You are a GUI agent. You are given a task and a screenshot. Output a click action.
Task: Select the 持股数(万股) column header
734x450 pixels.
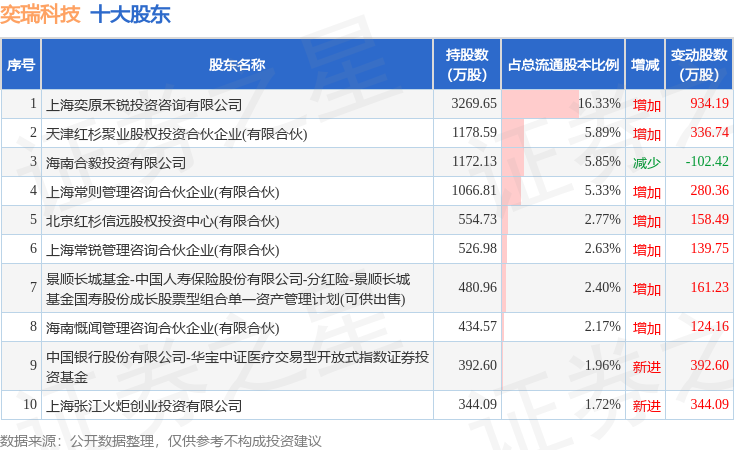[467, 65]
